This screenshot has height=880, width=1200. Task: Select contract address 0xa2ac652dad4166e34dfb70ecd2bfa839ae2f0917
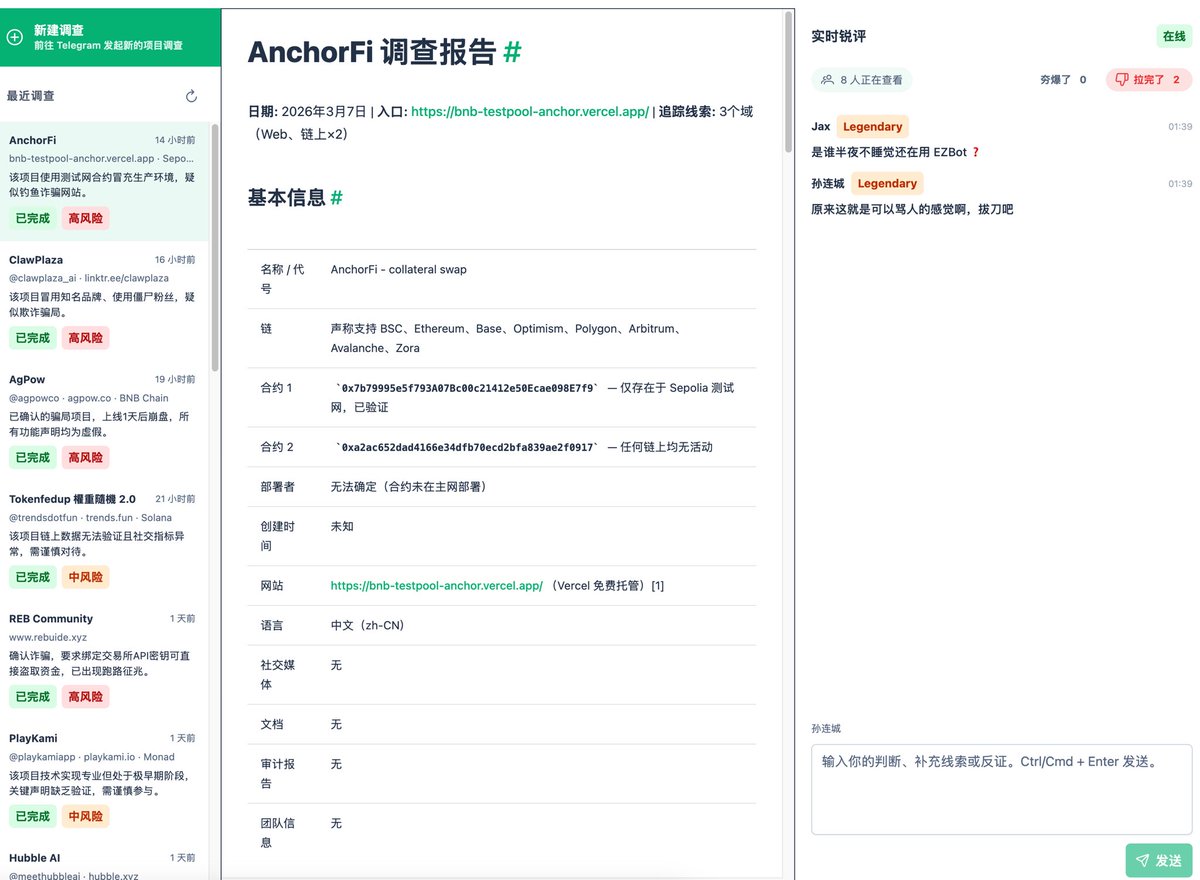pyautogui.click(x=467, y=447)
